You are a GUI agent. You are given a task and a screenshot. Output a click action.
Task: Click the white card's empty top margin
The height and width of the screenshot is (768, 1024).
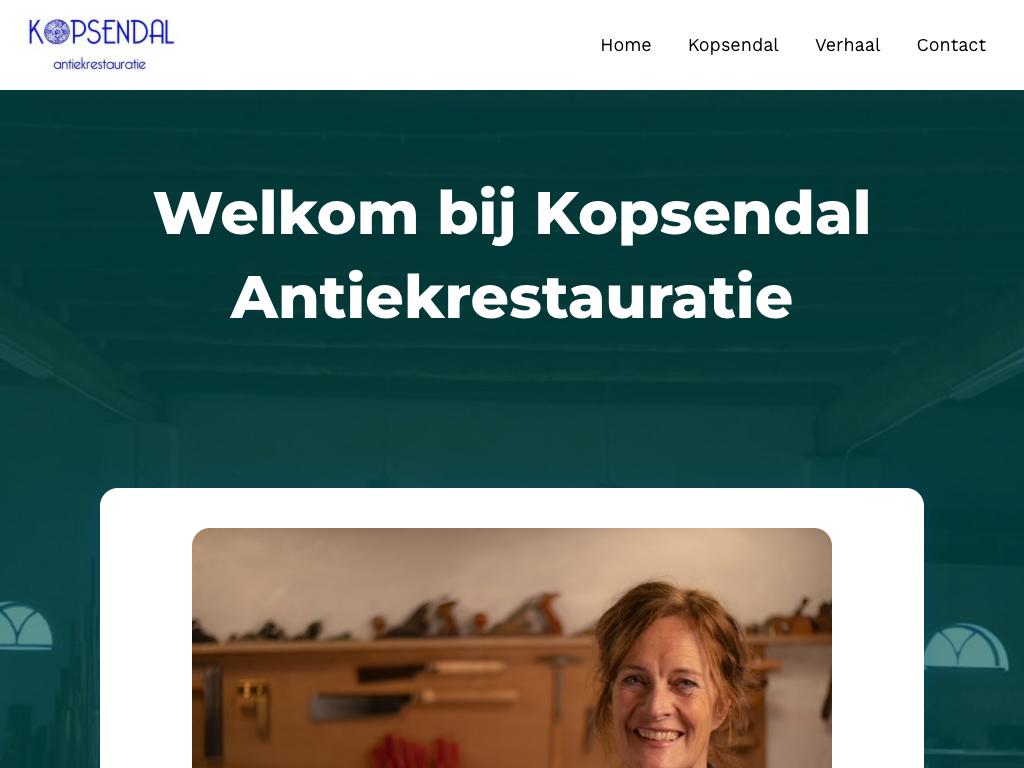(512, 507)
